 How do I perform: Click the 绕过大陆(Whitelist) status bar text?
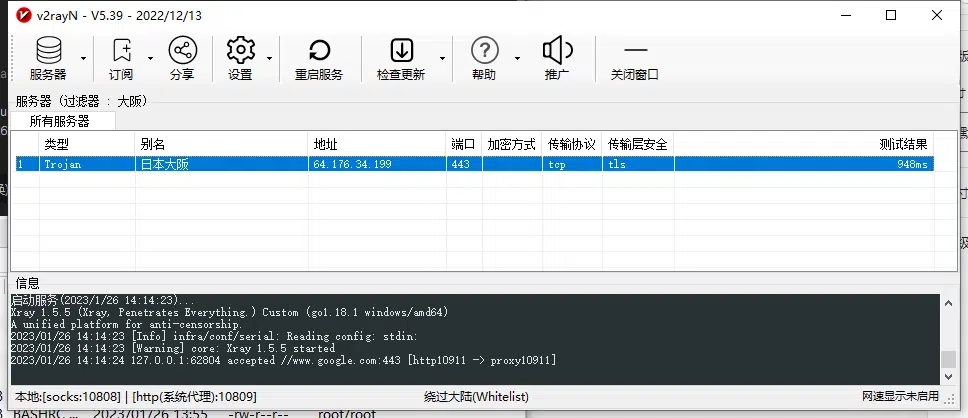[476, 397]
